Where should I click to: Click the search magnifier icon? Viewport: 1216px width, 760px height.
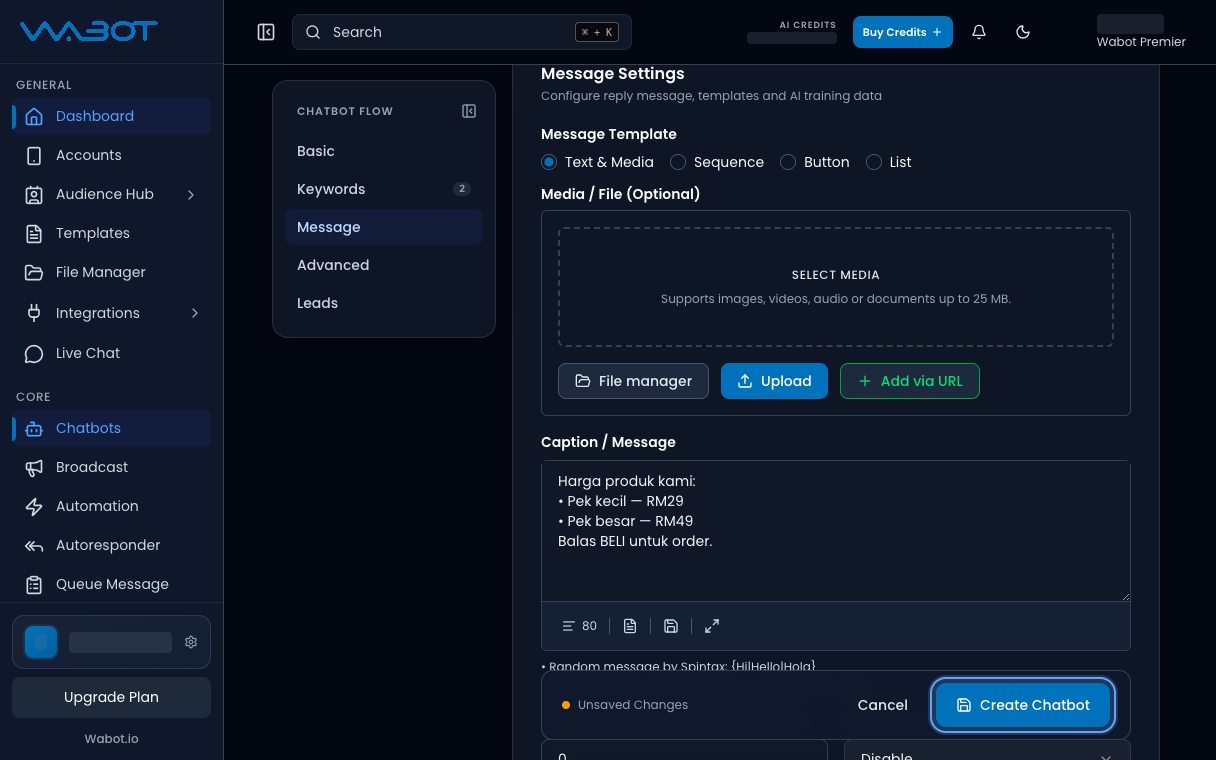click(313, 32)
